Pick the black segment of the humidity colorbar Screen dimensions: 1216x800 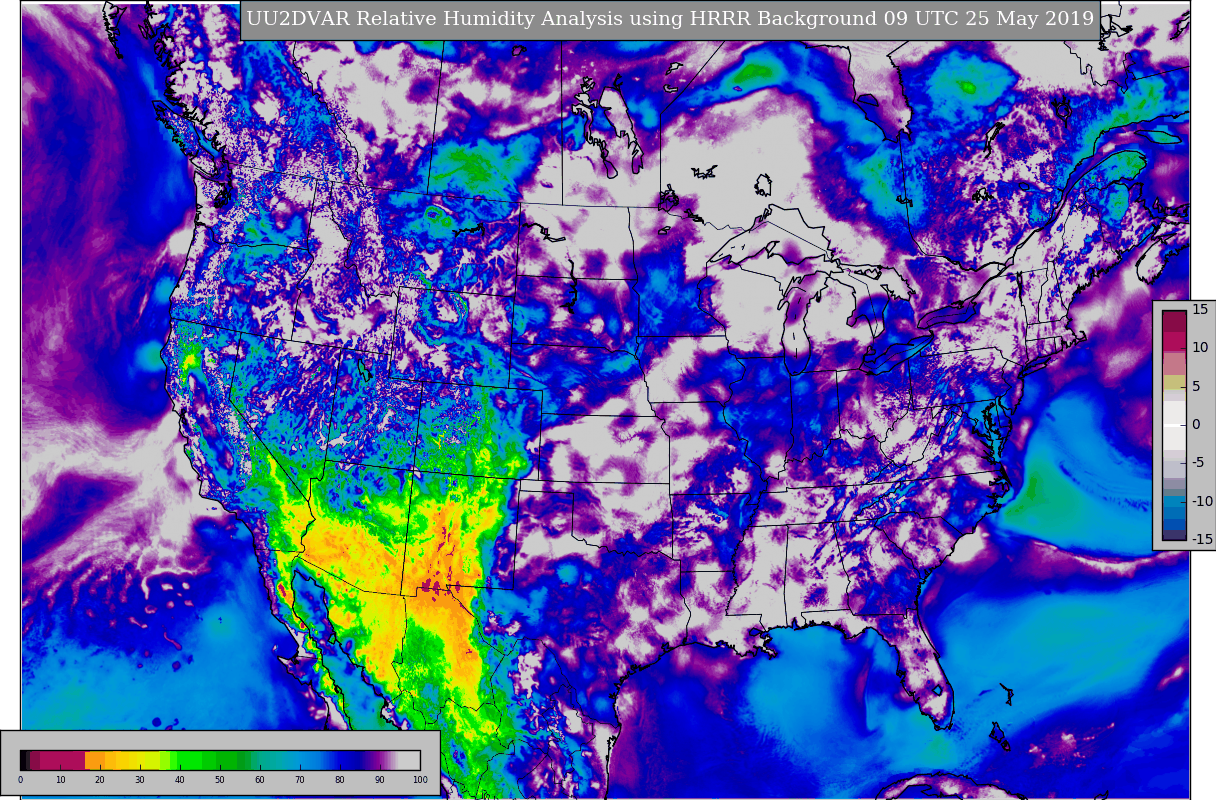tap(23, 760)
